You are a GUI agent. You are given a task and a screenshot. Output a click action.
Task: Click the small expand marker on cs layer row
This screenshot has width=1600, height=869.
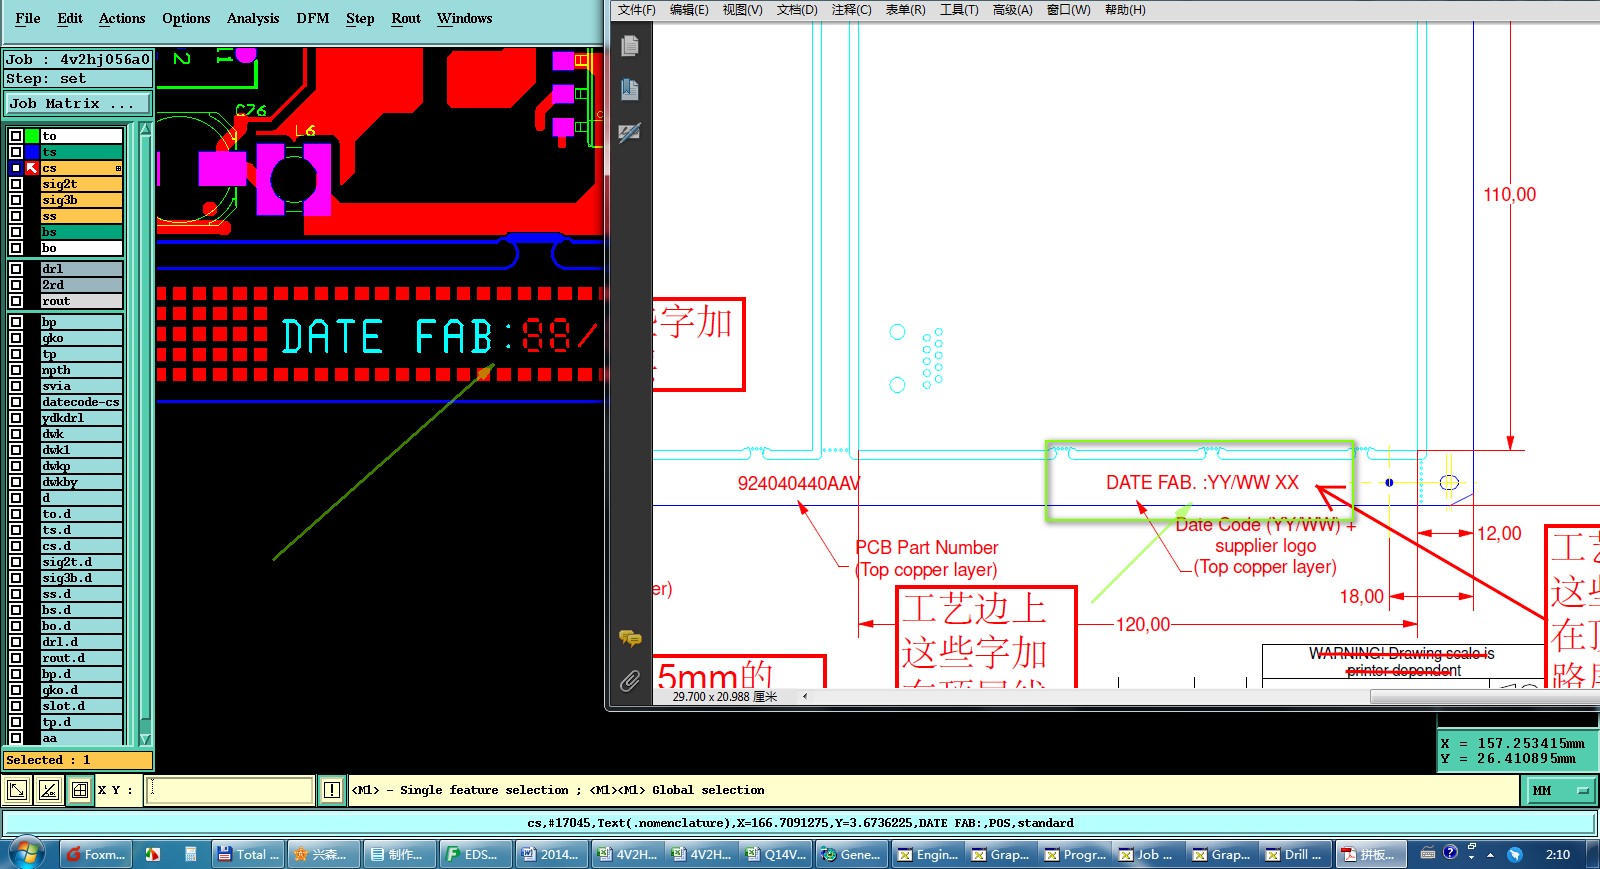point(118,168)
